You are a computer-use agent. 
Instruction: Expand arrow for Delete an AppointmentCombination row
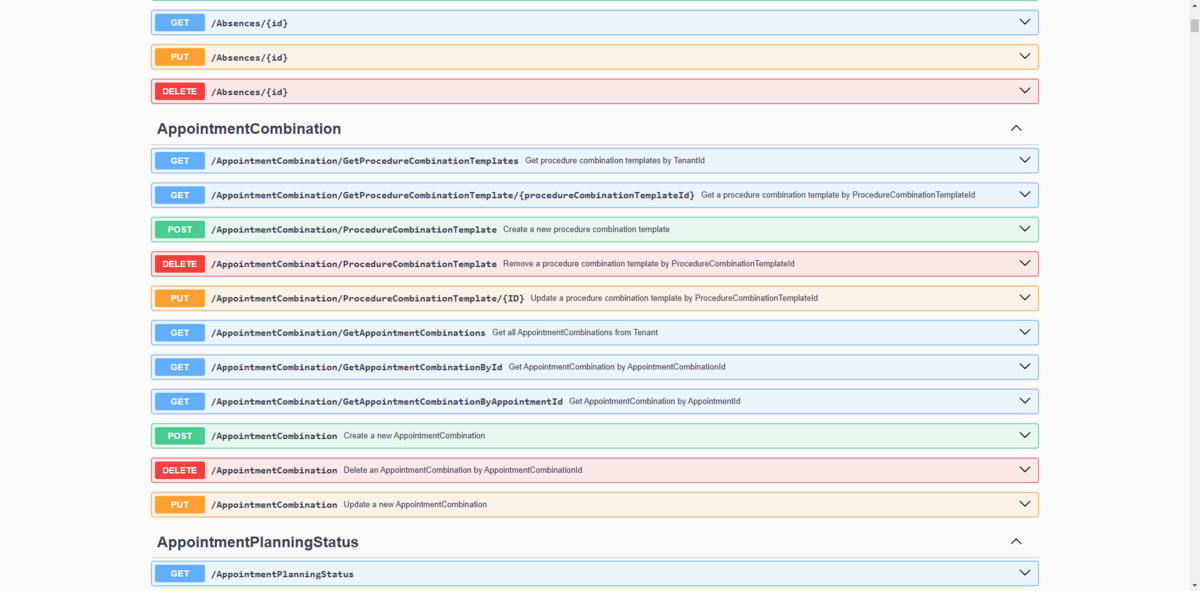(x=1024, y=470)
